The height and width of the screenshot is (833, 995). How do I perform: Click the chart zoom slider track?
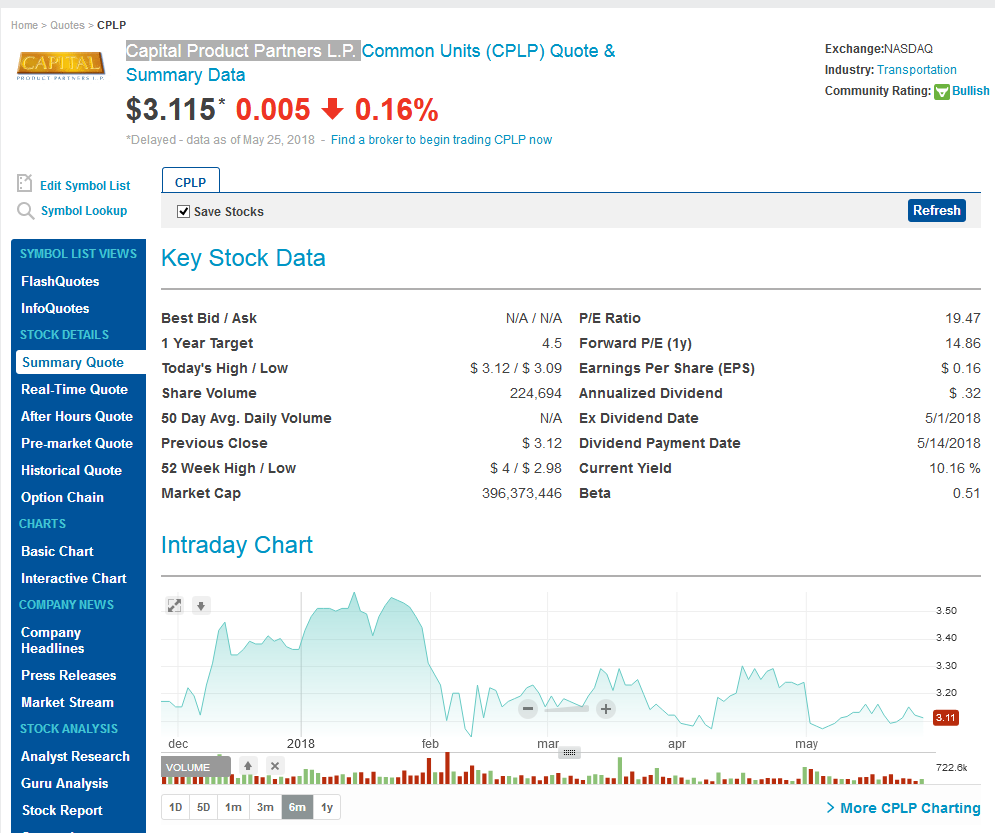coord(567,709)
